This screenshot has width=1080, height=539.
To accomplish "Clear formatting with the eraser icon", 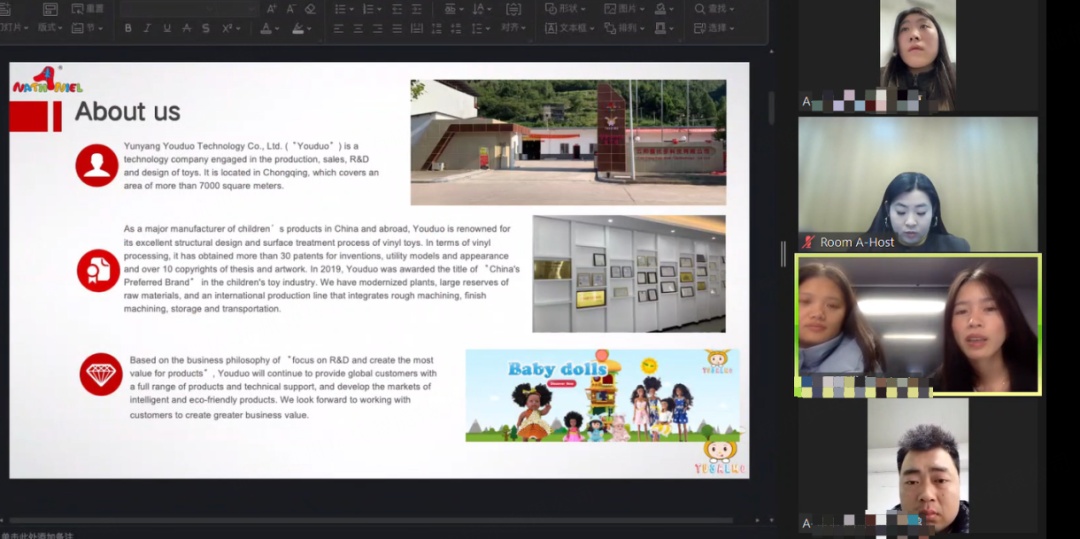I will [x=310, y=8].
